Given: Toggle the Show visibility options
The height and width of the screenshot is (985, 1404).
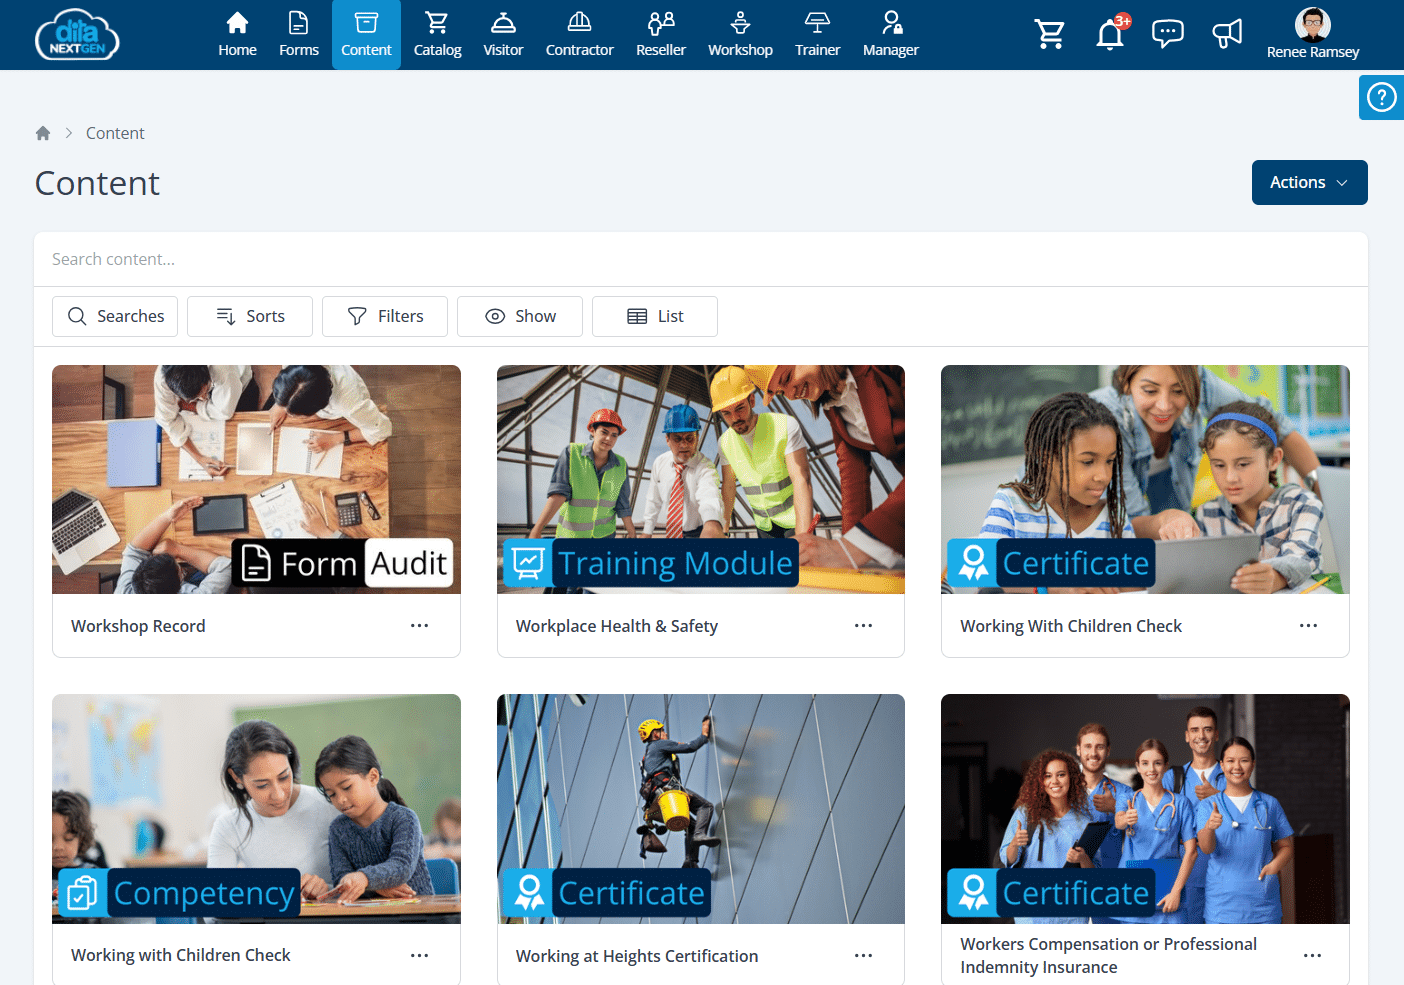Looking at the screenshot, I should (519, 316).
